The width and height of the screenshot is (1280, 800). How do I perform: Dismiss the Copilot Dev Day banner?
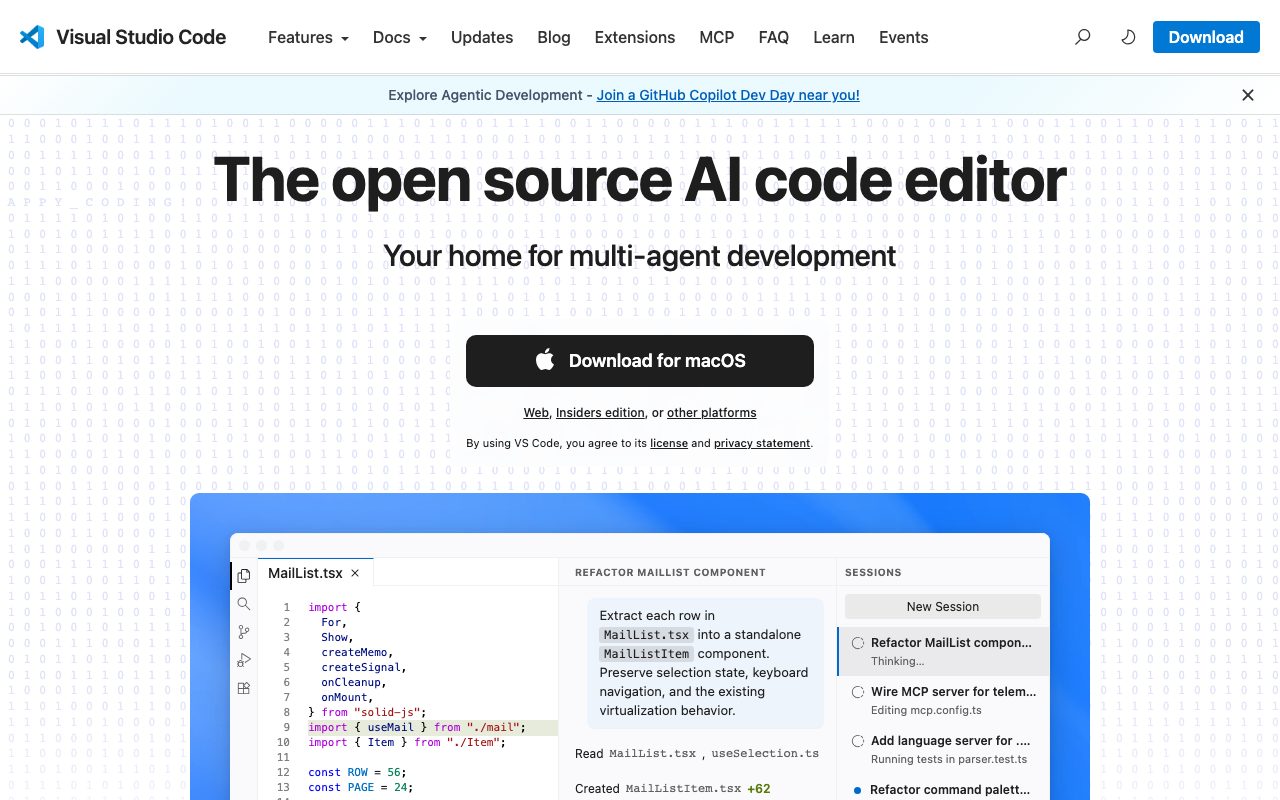click(x=1247, y=95)
